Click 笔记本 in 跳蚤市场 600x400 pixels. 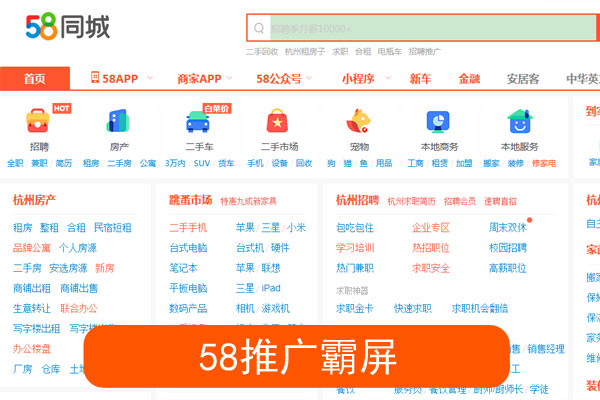pyautogui.click(x=183, y=268)
